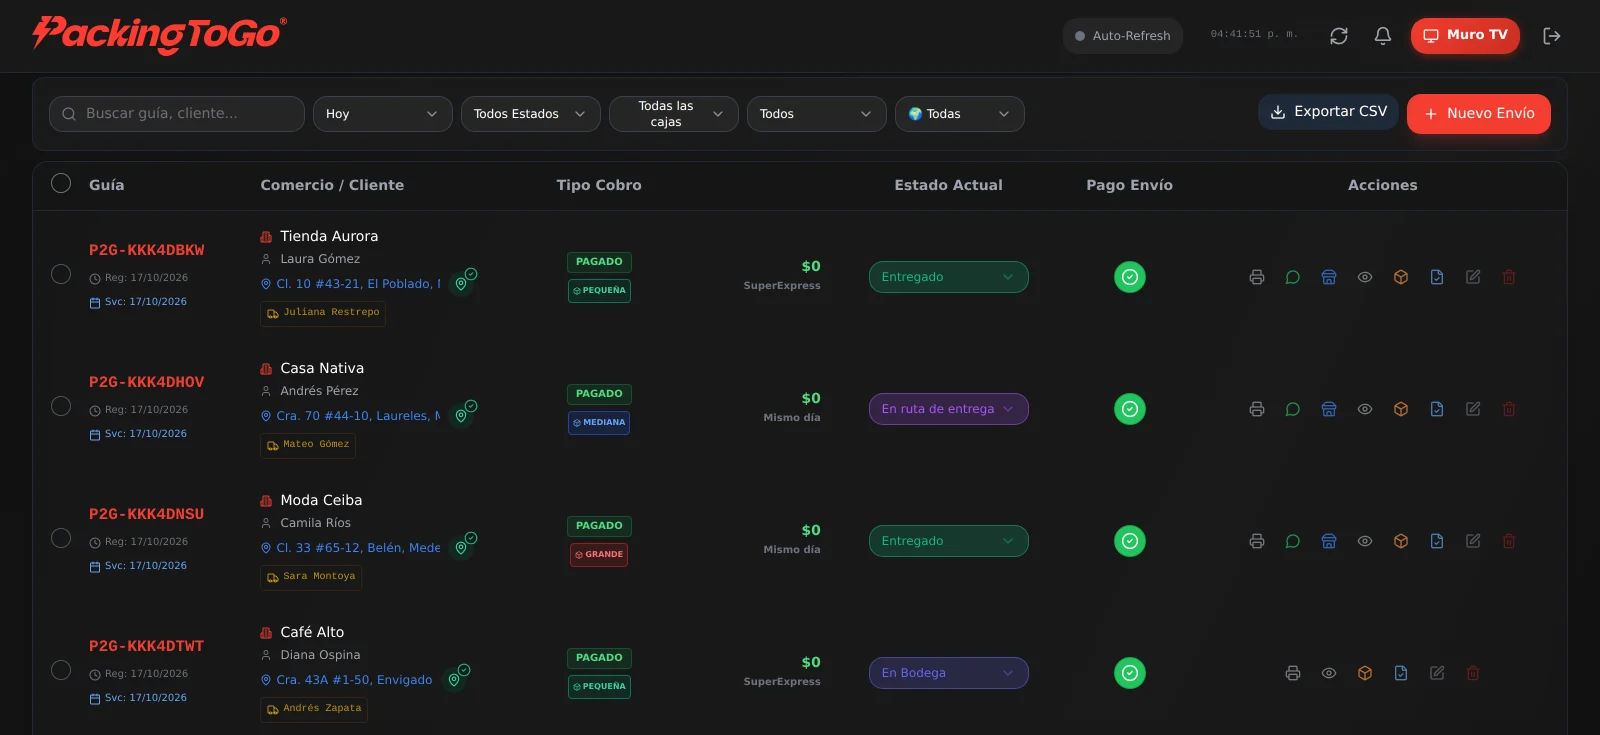
Task: Change Entregado status for Moda Ceiba
Action: point(949,541)
